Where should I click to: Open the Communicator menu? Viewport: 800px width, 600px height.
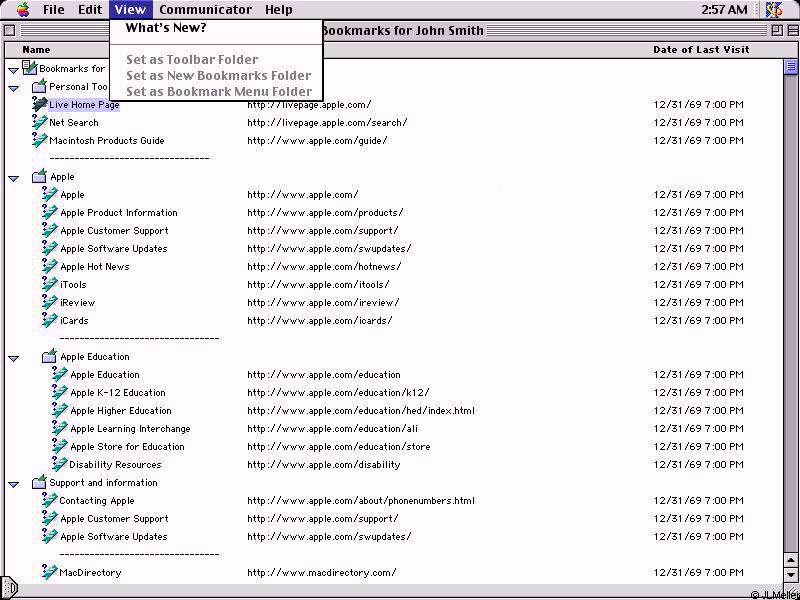(x=205, y=10)
